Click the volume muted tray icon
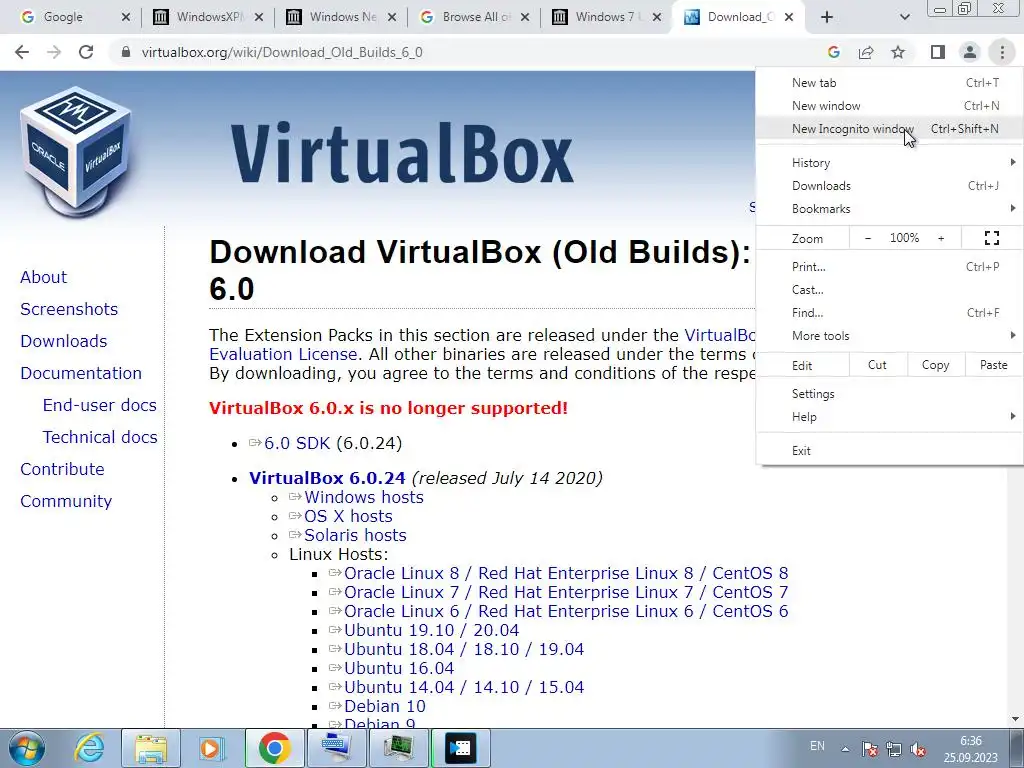 [918, 748]
